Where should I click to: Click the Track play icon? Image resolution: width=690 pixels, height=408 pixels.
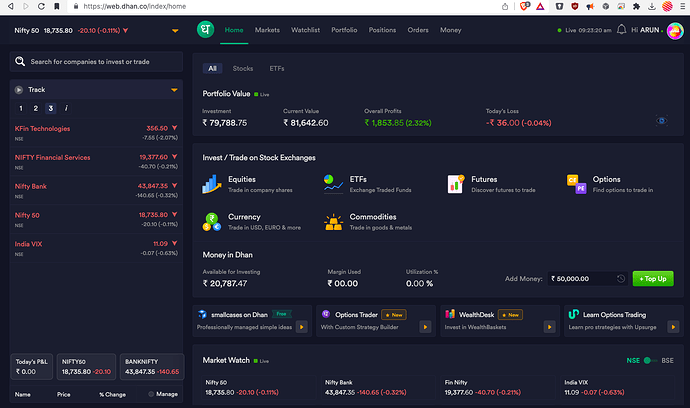click(x=18, y=90)
